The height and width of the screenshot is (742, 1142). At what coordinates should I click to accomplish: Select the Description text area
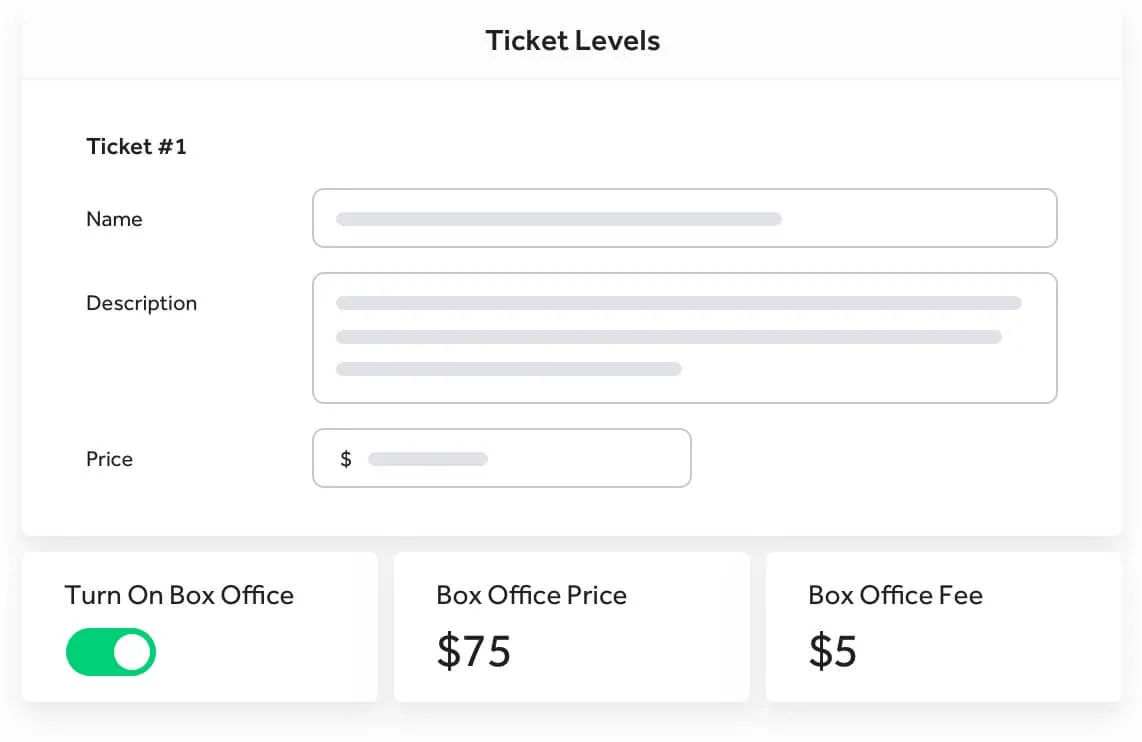pyautogui.click(x=685, y=337)
